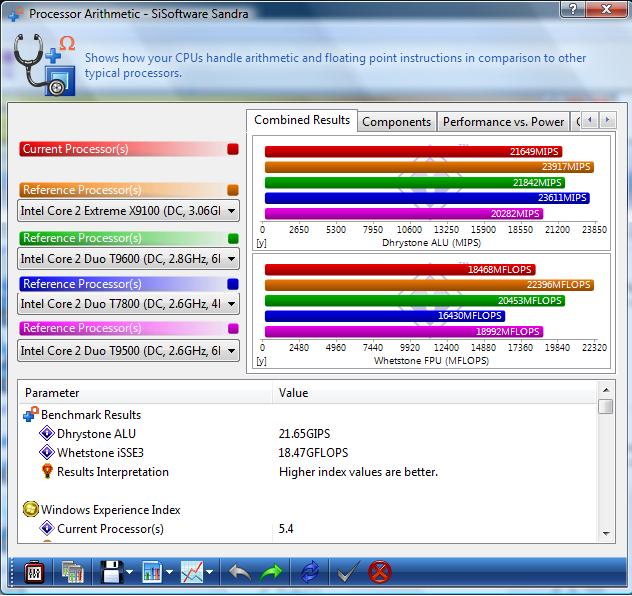Click the green 20453MFLOPS bar
The image size is (632, 596).
(x=415, y=301)
